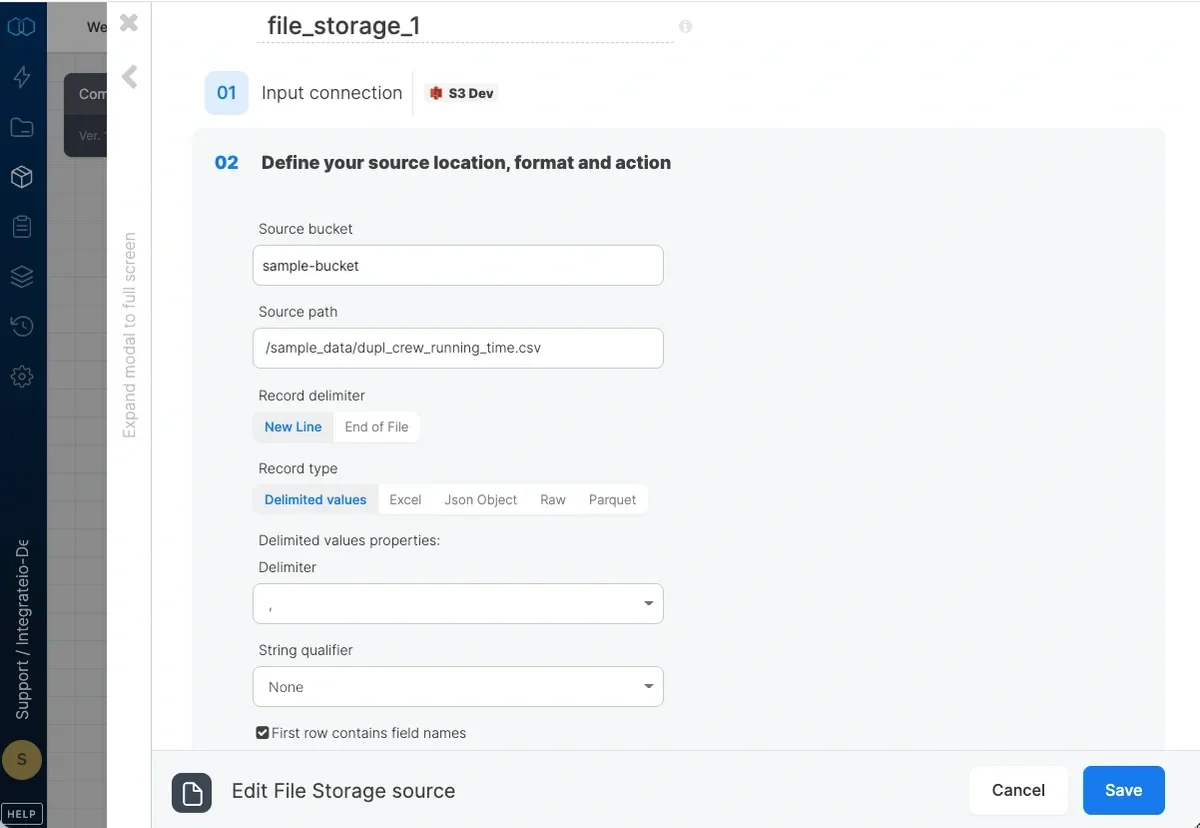1200x828 pixels.
Task: Collapse the modal with the back chevron
Action: (x=127, y=76)
